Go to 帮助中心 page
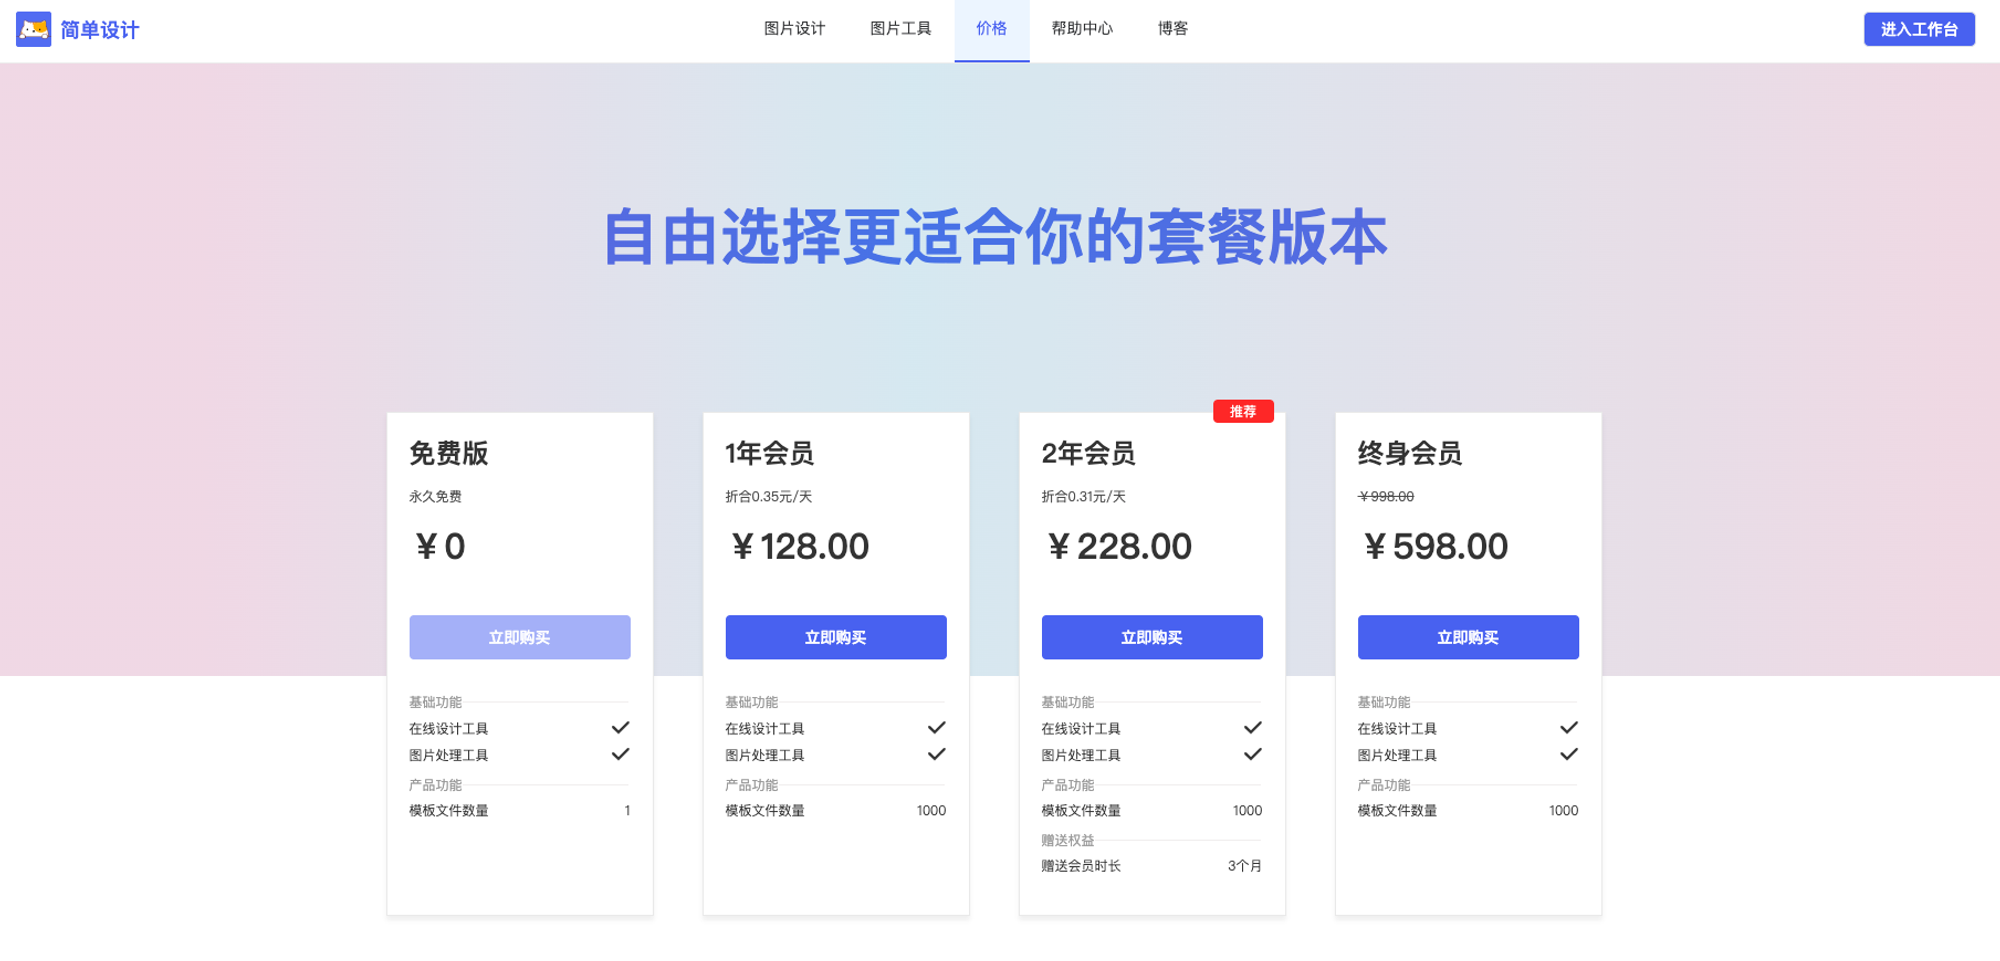Image resolution: width=2000 pixels, height=961 pixels. point(1081,29)
